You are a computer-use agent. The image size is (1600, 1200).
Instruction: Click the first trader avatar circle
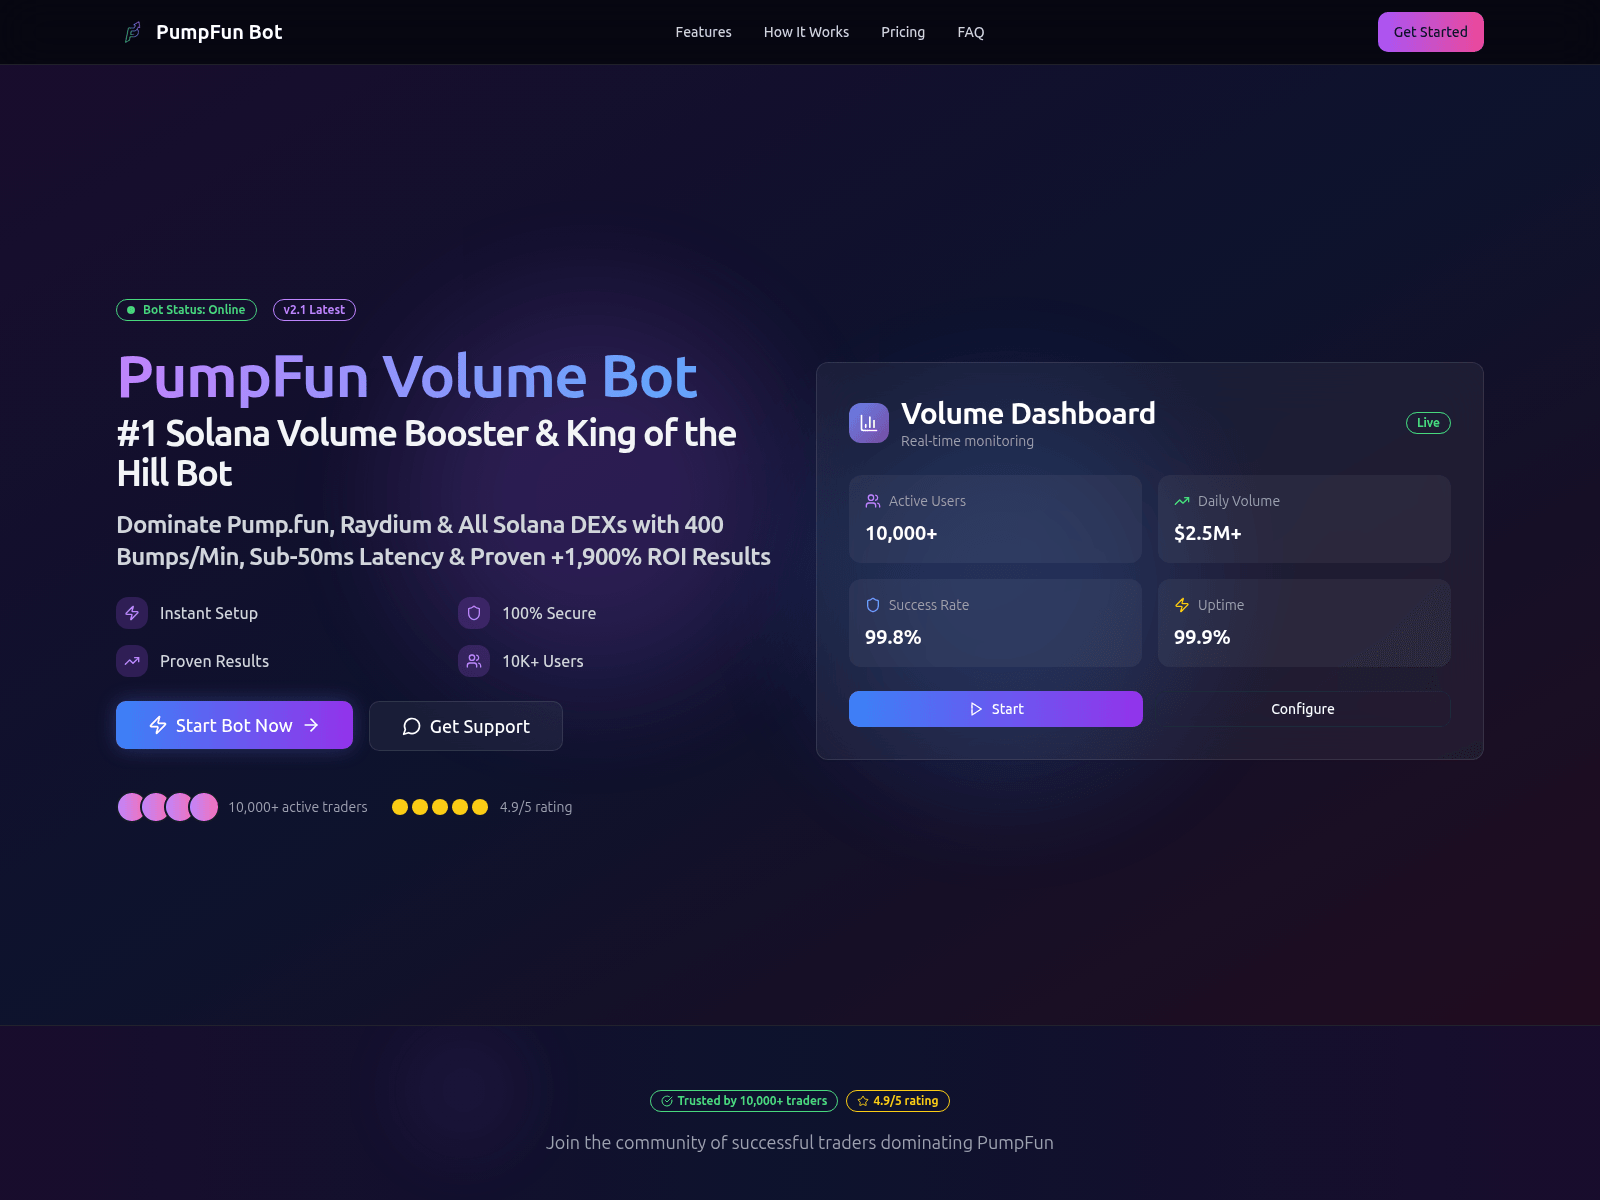pos(131,807)
